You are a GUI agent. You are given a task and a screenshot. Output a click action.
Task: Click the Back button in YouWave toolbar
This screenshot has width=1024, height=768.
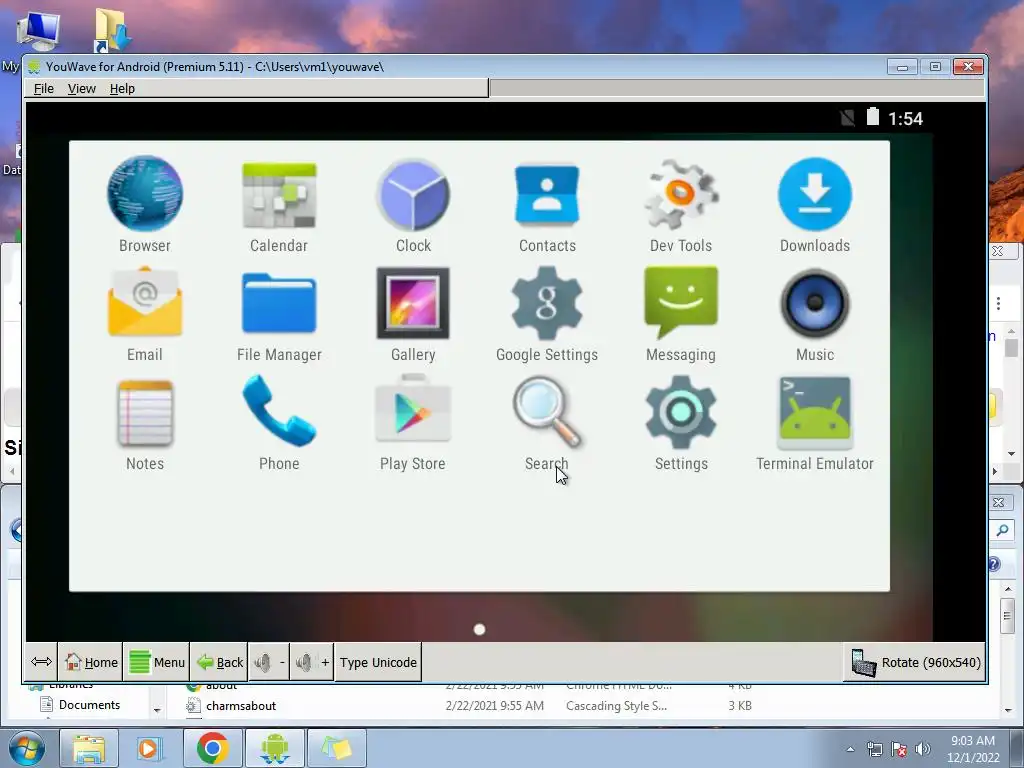219,662
